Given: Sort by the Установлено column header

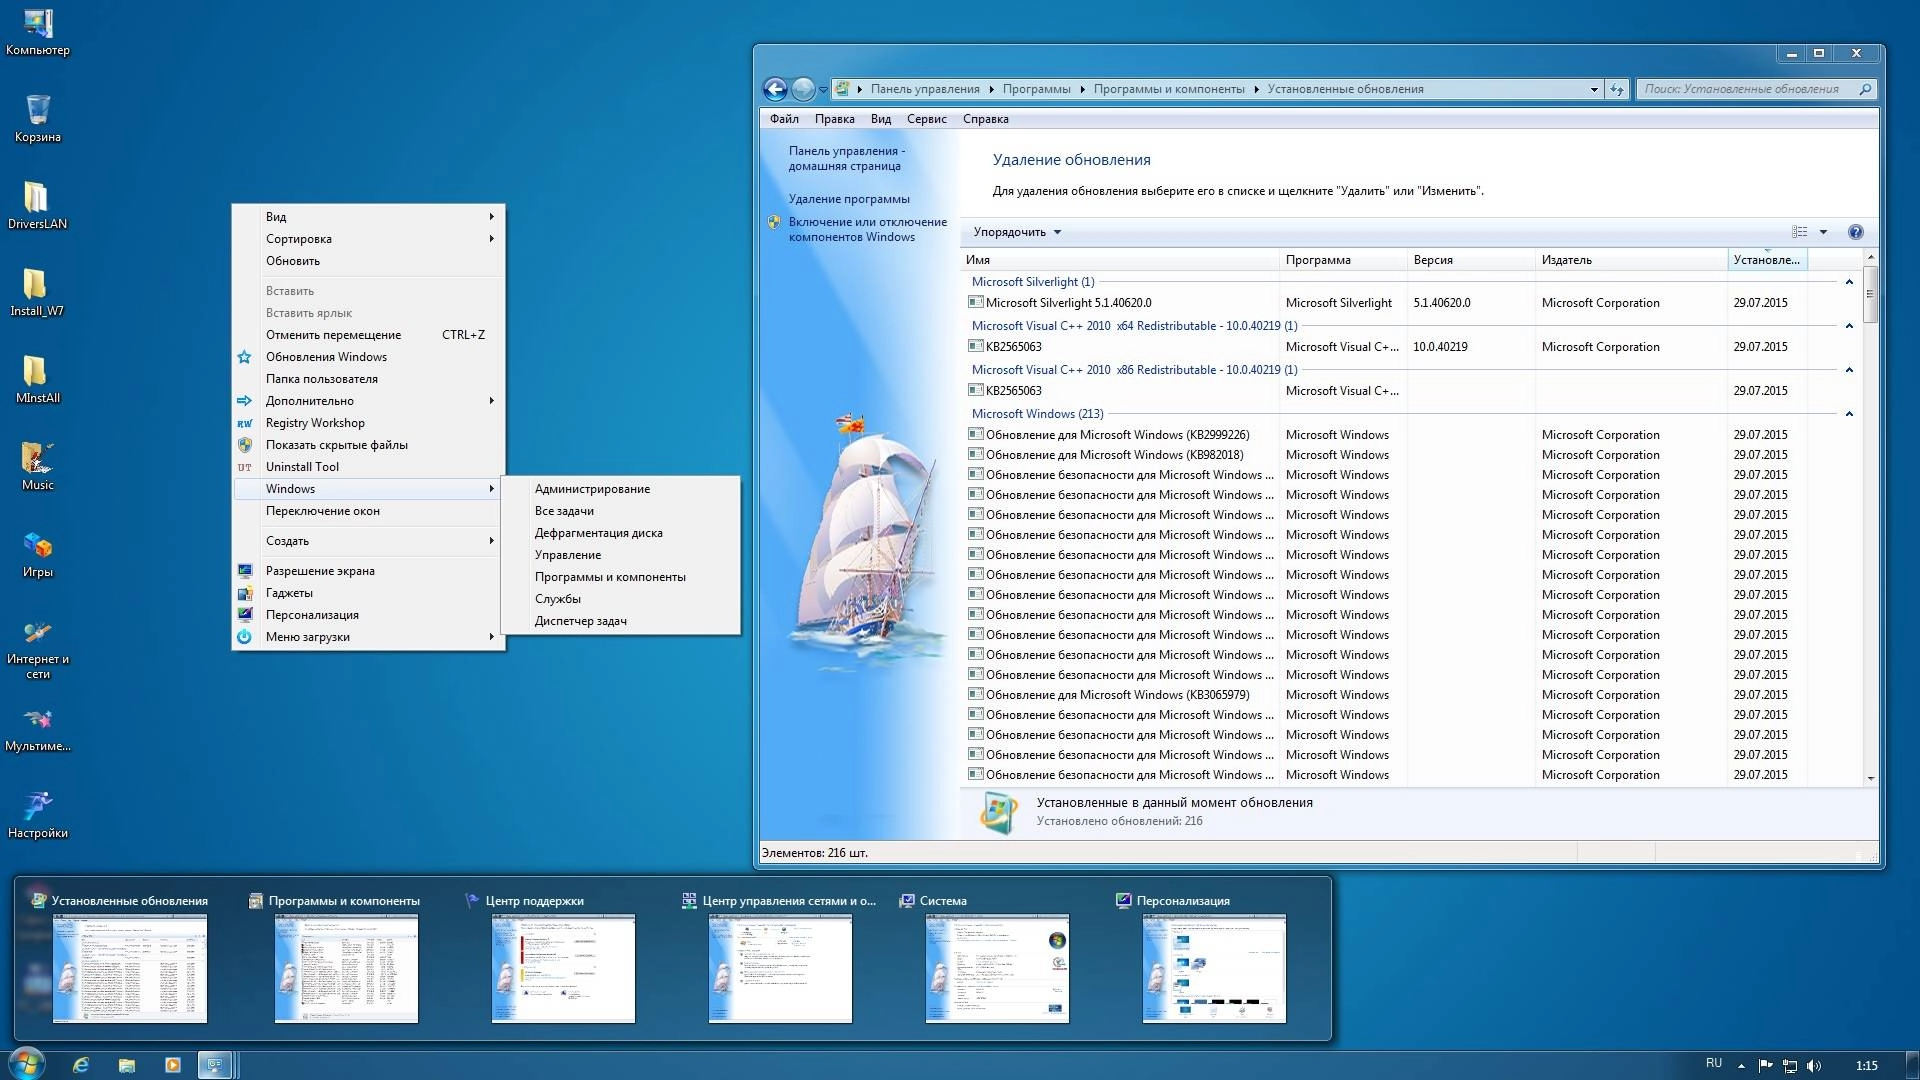Looking at the screenshot, I should 1766,260.
